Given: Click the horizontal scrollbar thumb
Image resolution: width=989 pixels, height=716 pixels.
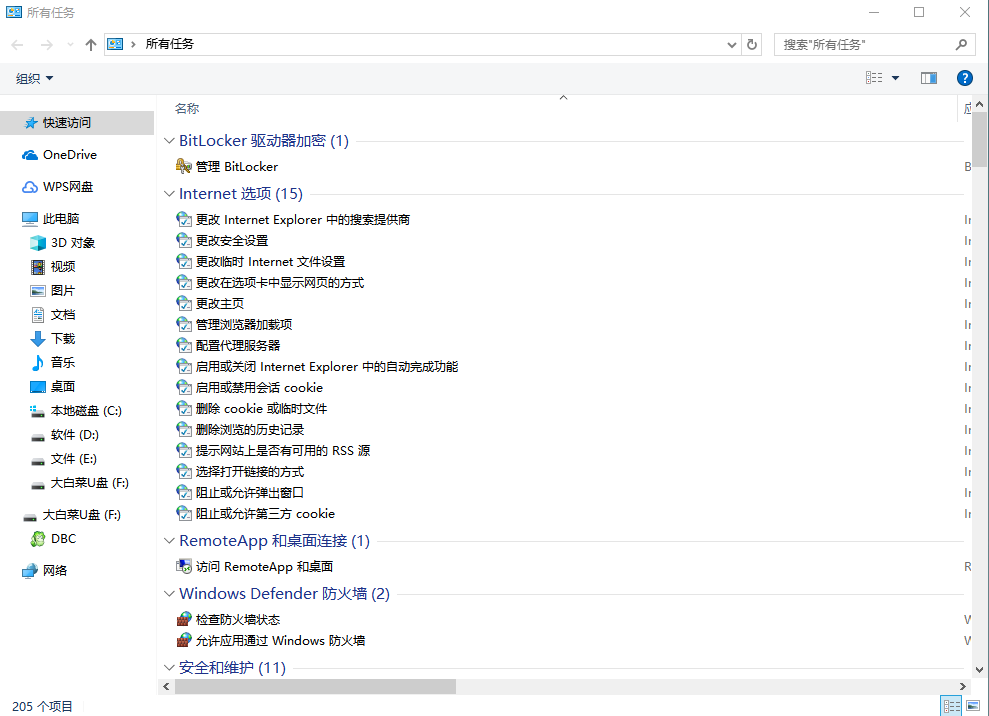Looking at the screenshot, I should [x=315, y=687].
